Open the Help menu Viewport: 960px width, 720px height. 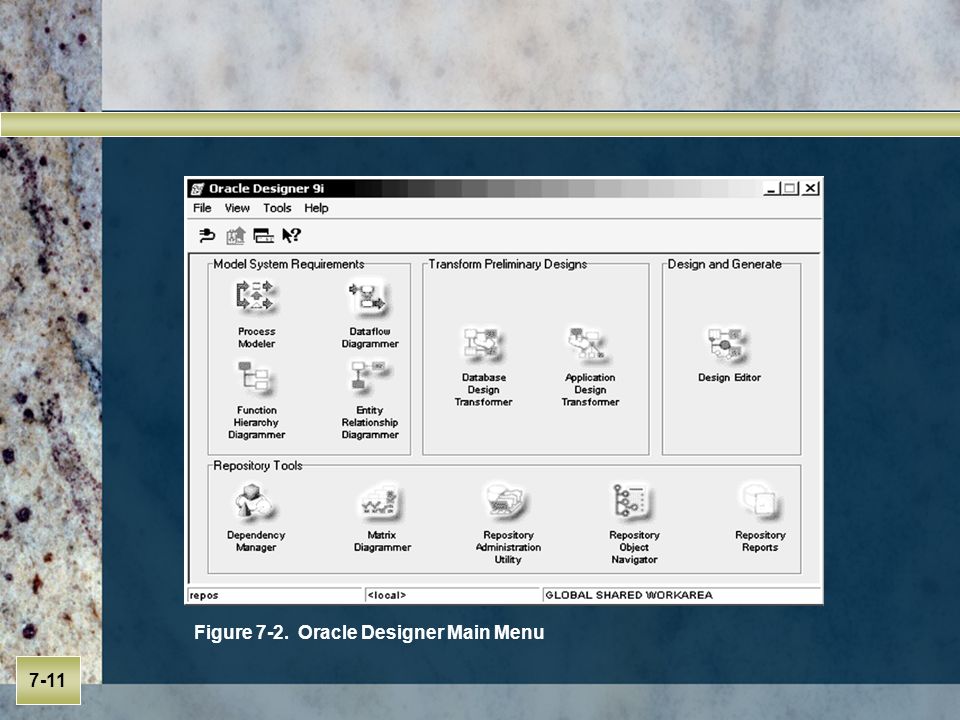(317, 208)
